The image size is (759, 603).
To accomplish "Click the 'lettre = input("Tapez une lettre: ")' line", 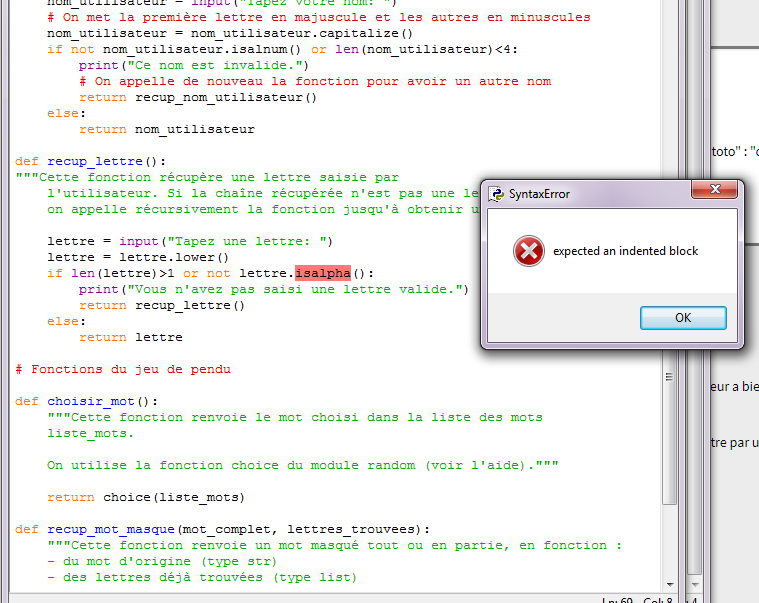I will point(190,241).
